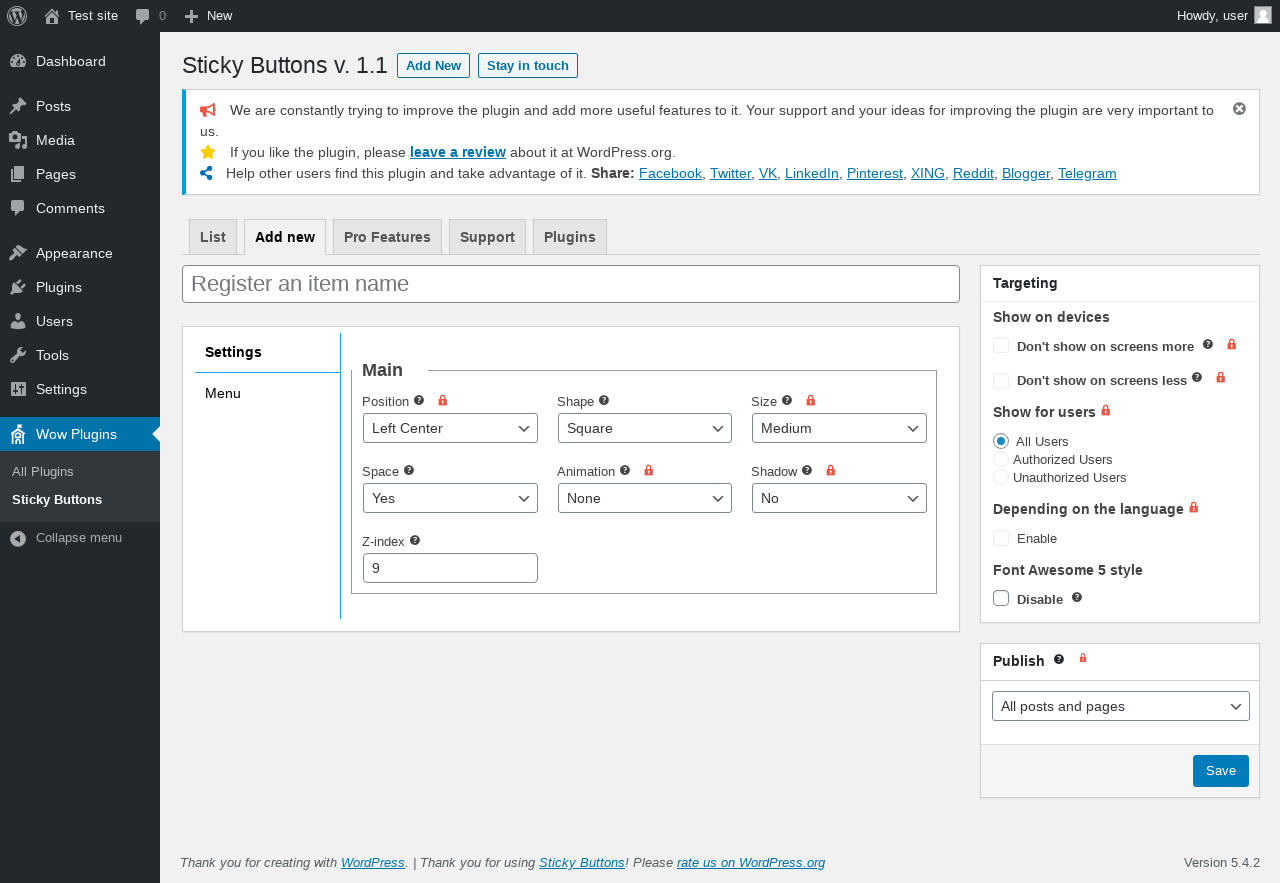Click the Add New button by title

click(433, 65)
